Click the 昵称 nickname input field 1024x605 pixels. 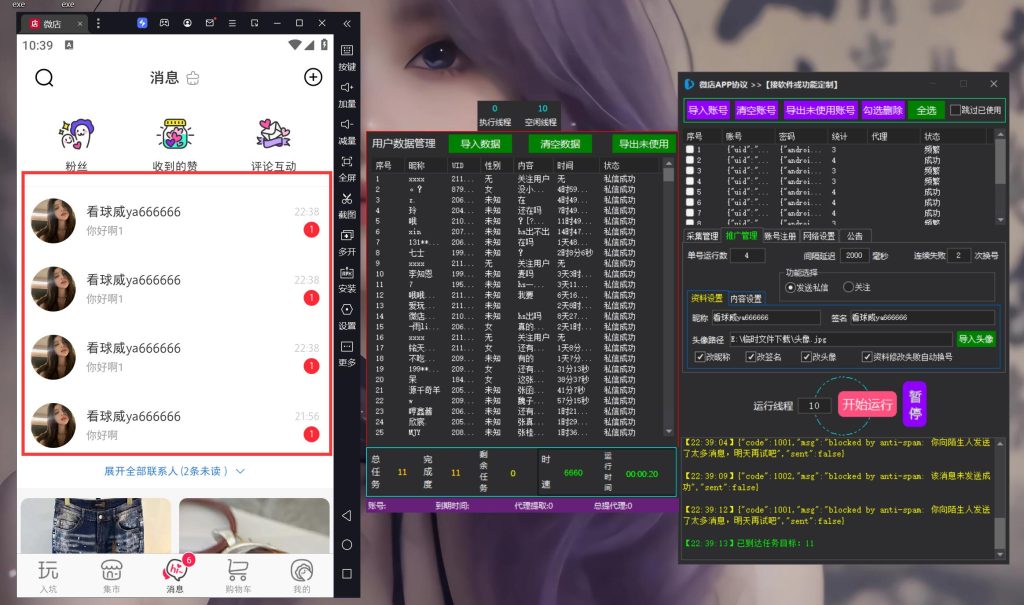[765, 318]
